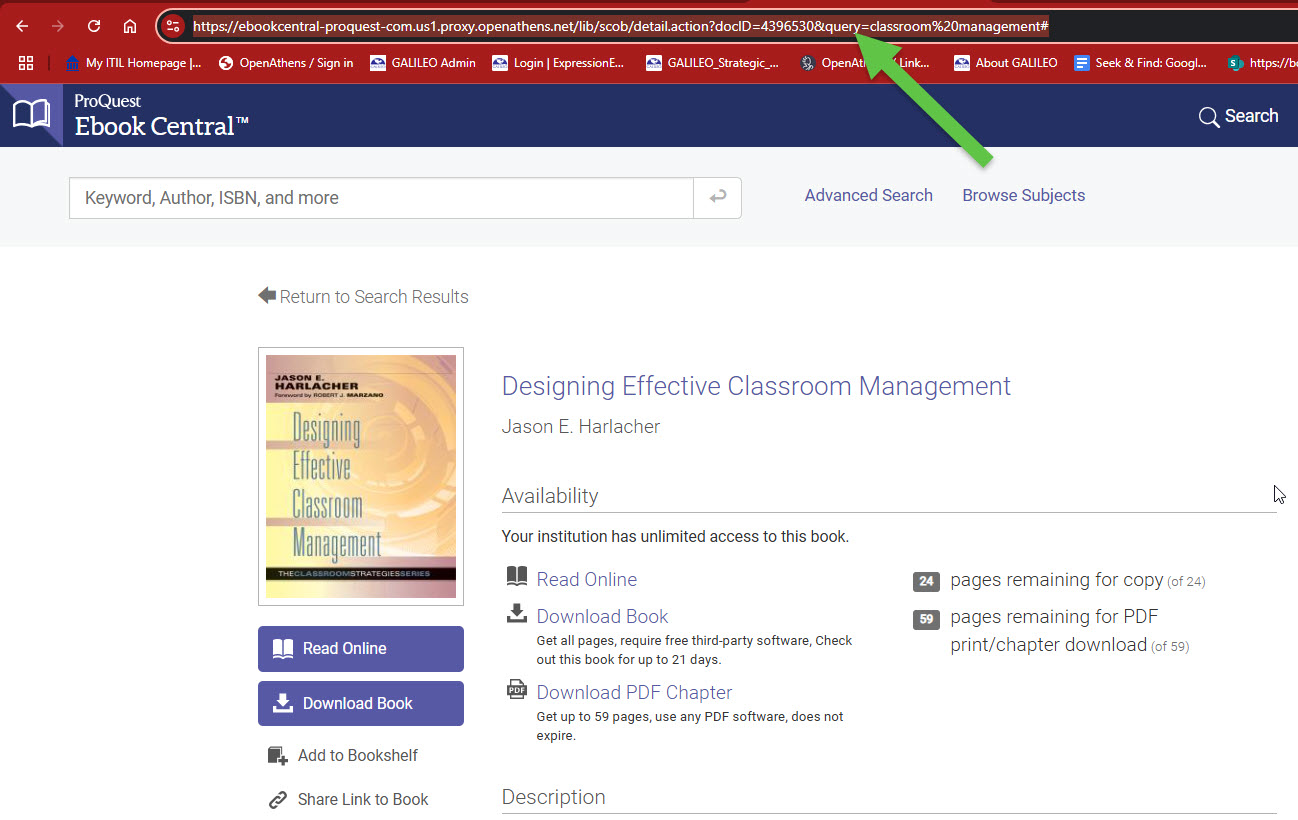Open Designing Effective Classroom Management title link
1298x820 pixels.
coord(756,386)
